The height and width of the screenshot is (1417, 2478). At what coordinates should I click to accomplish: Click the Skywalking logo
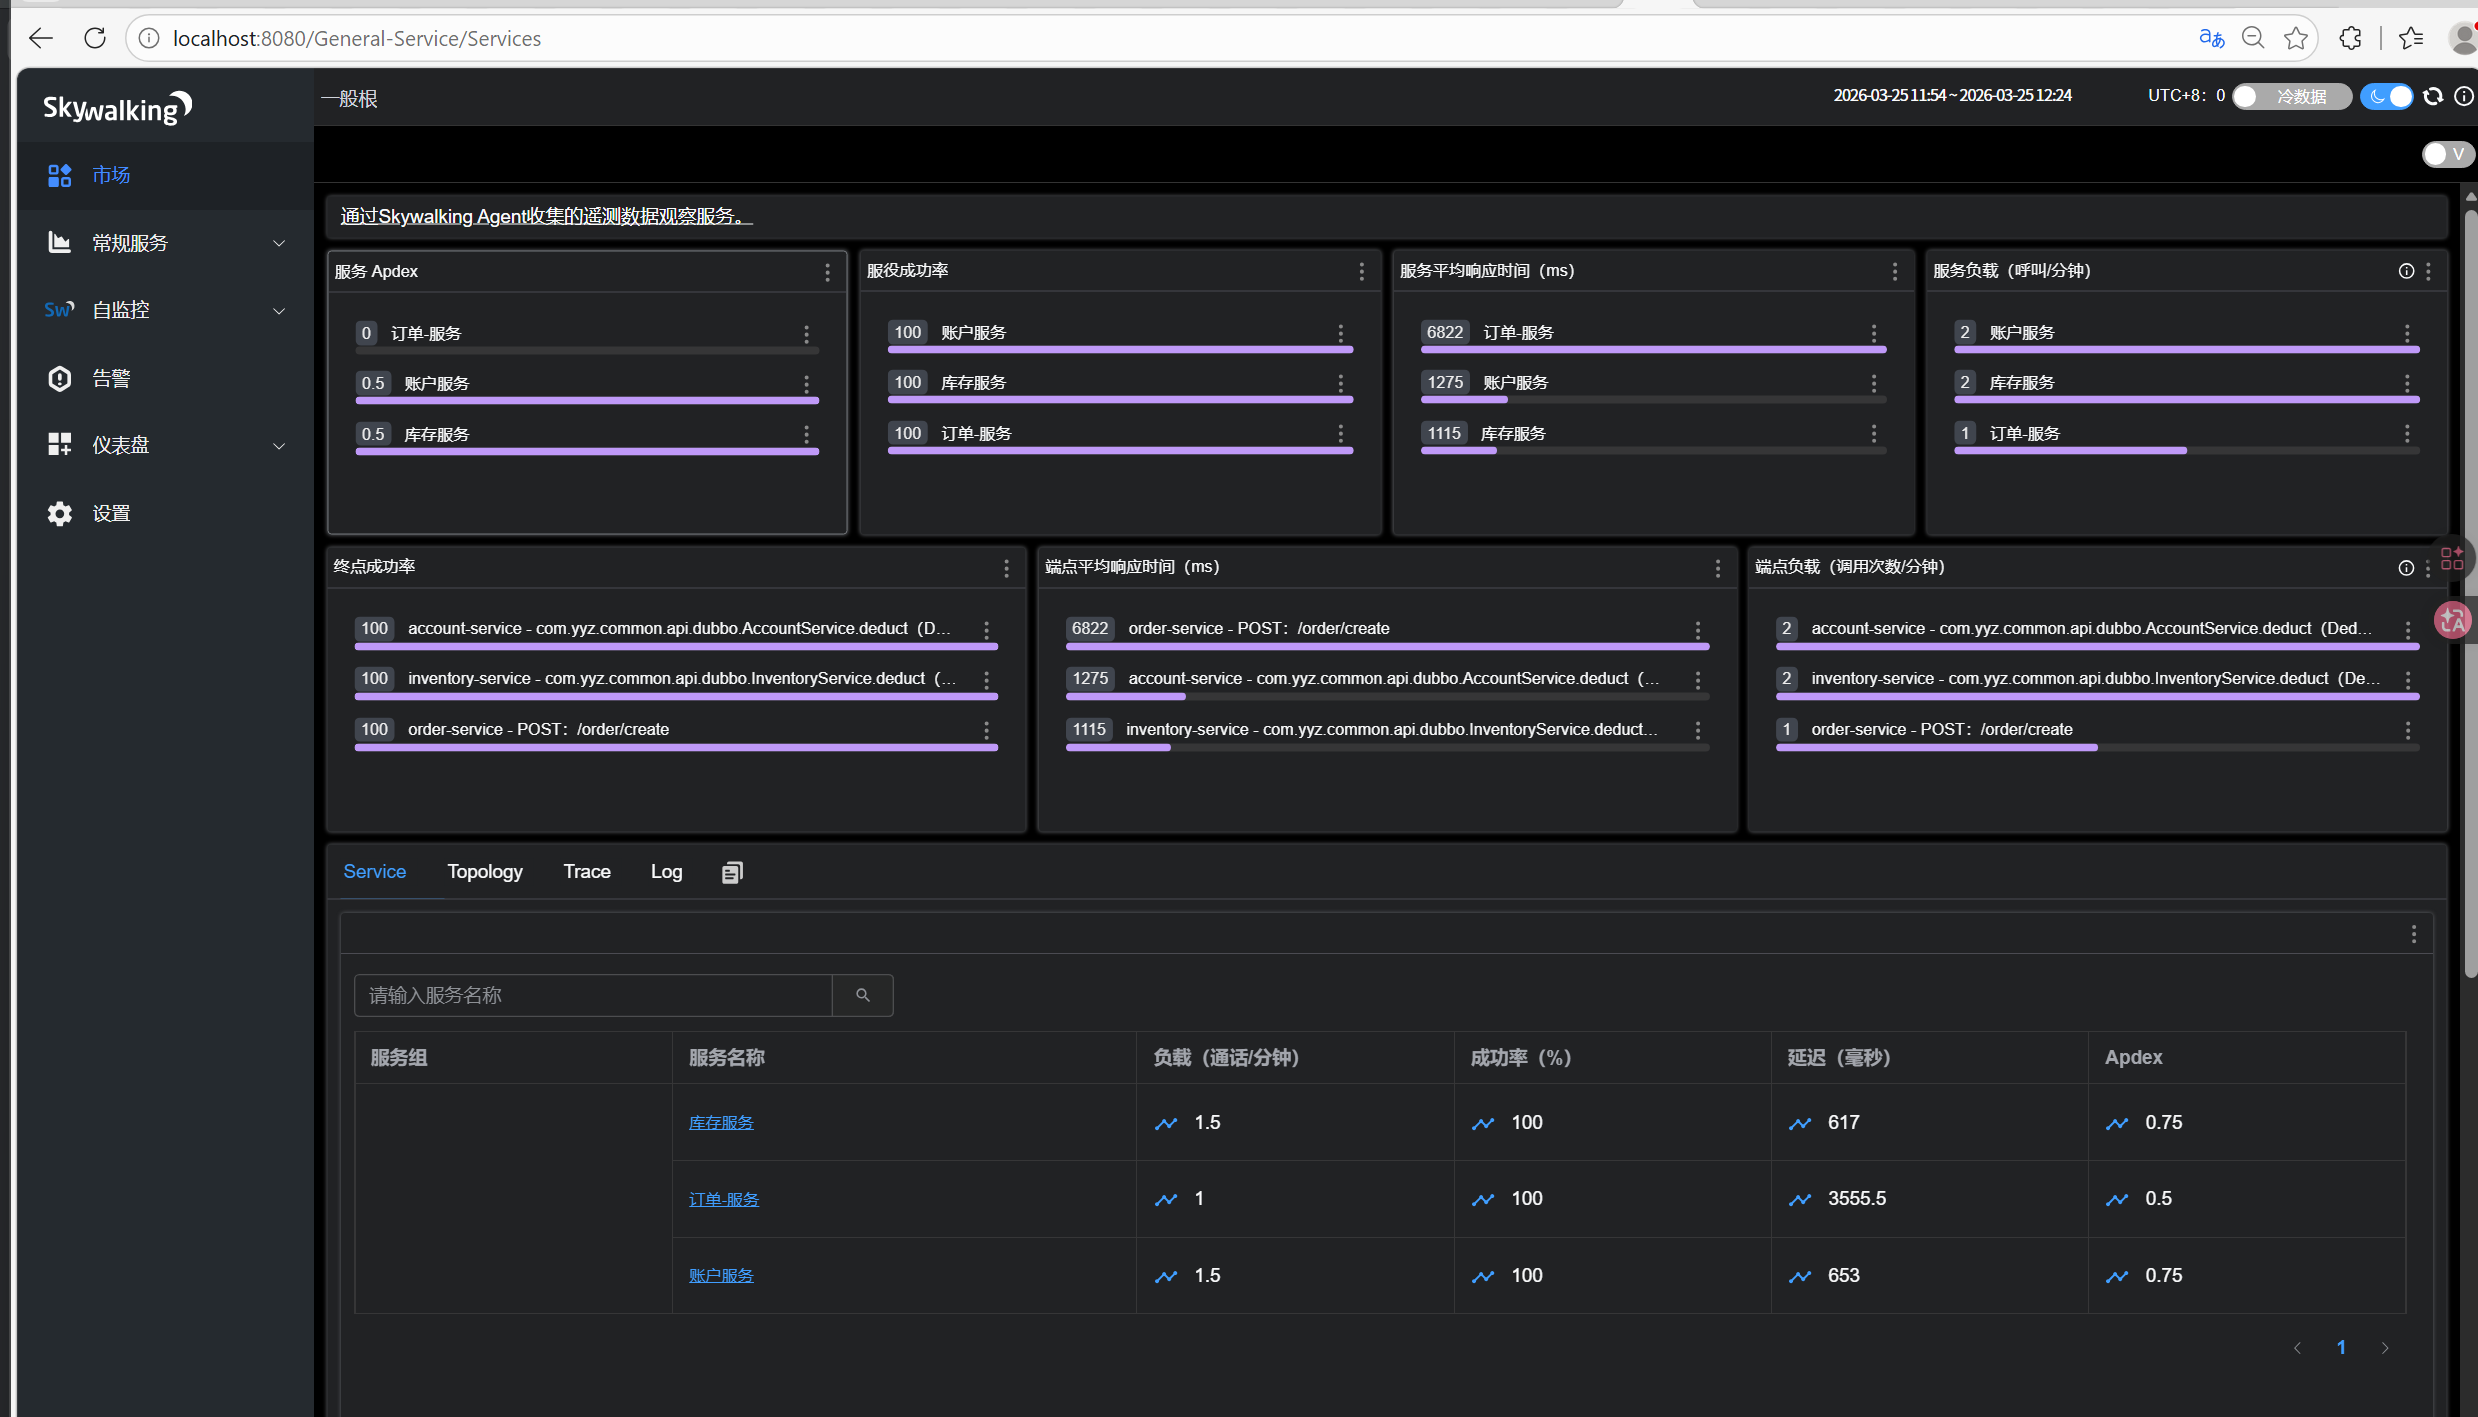[117, 107]
